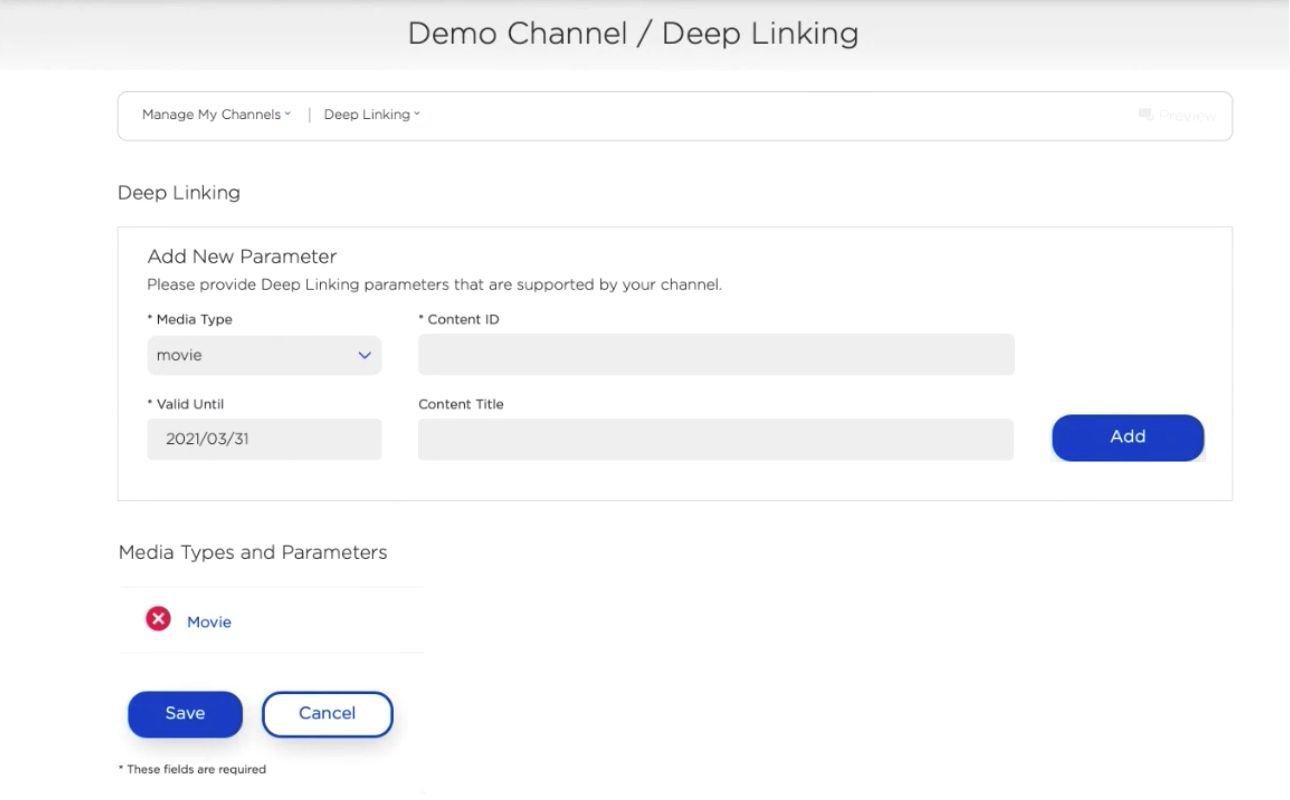Image resolution: width=1290 pixels, height=800 pixels.
Task: Click the Content Title field label
Action: 461,404
